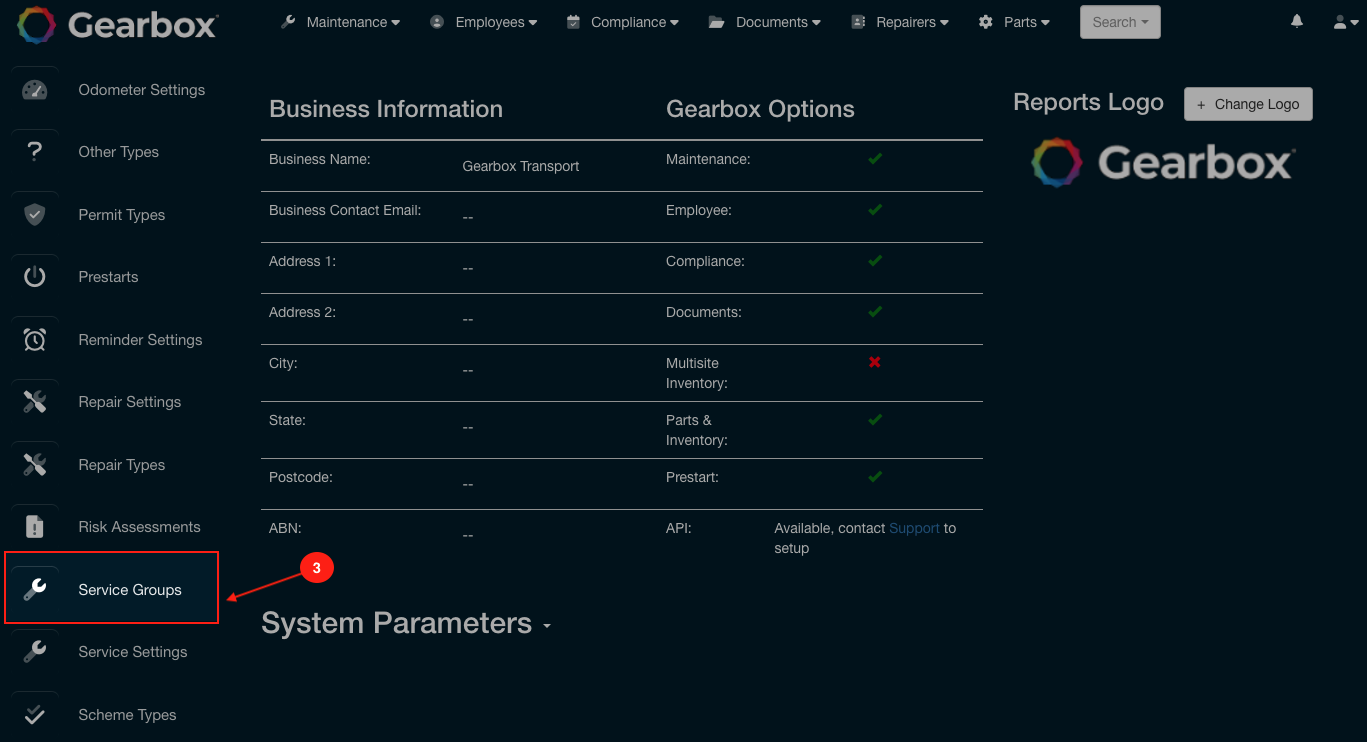Open Prestarts in sidebar
Screen dimensions: 1367x742
108,277
